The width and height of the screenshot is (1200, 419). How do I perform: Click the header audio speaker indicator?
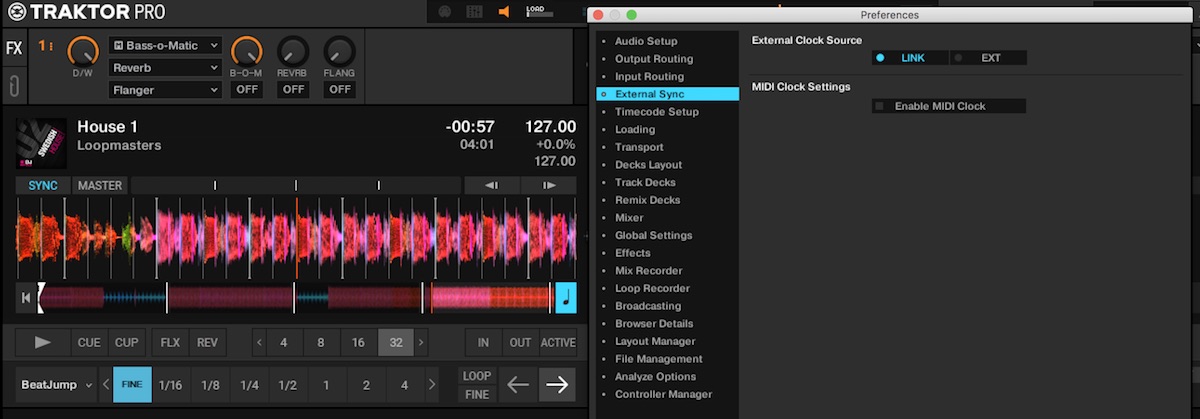[505, 12]
